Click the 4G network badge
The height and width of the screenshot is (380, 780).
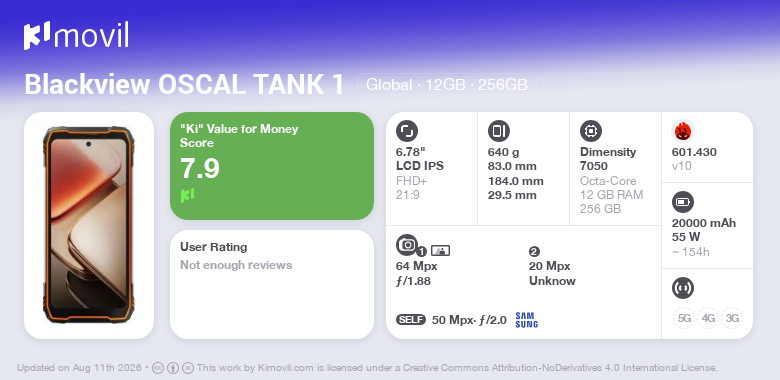(x=708, y=318)
